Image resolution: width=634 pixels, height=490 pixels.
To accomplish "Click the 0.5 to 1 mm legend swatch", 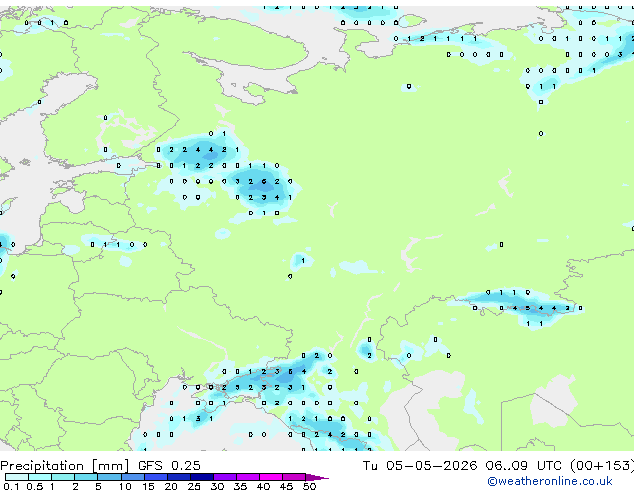I will click(40, 477).
